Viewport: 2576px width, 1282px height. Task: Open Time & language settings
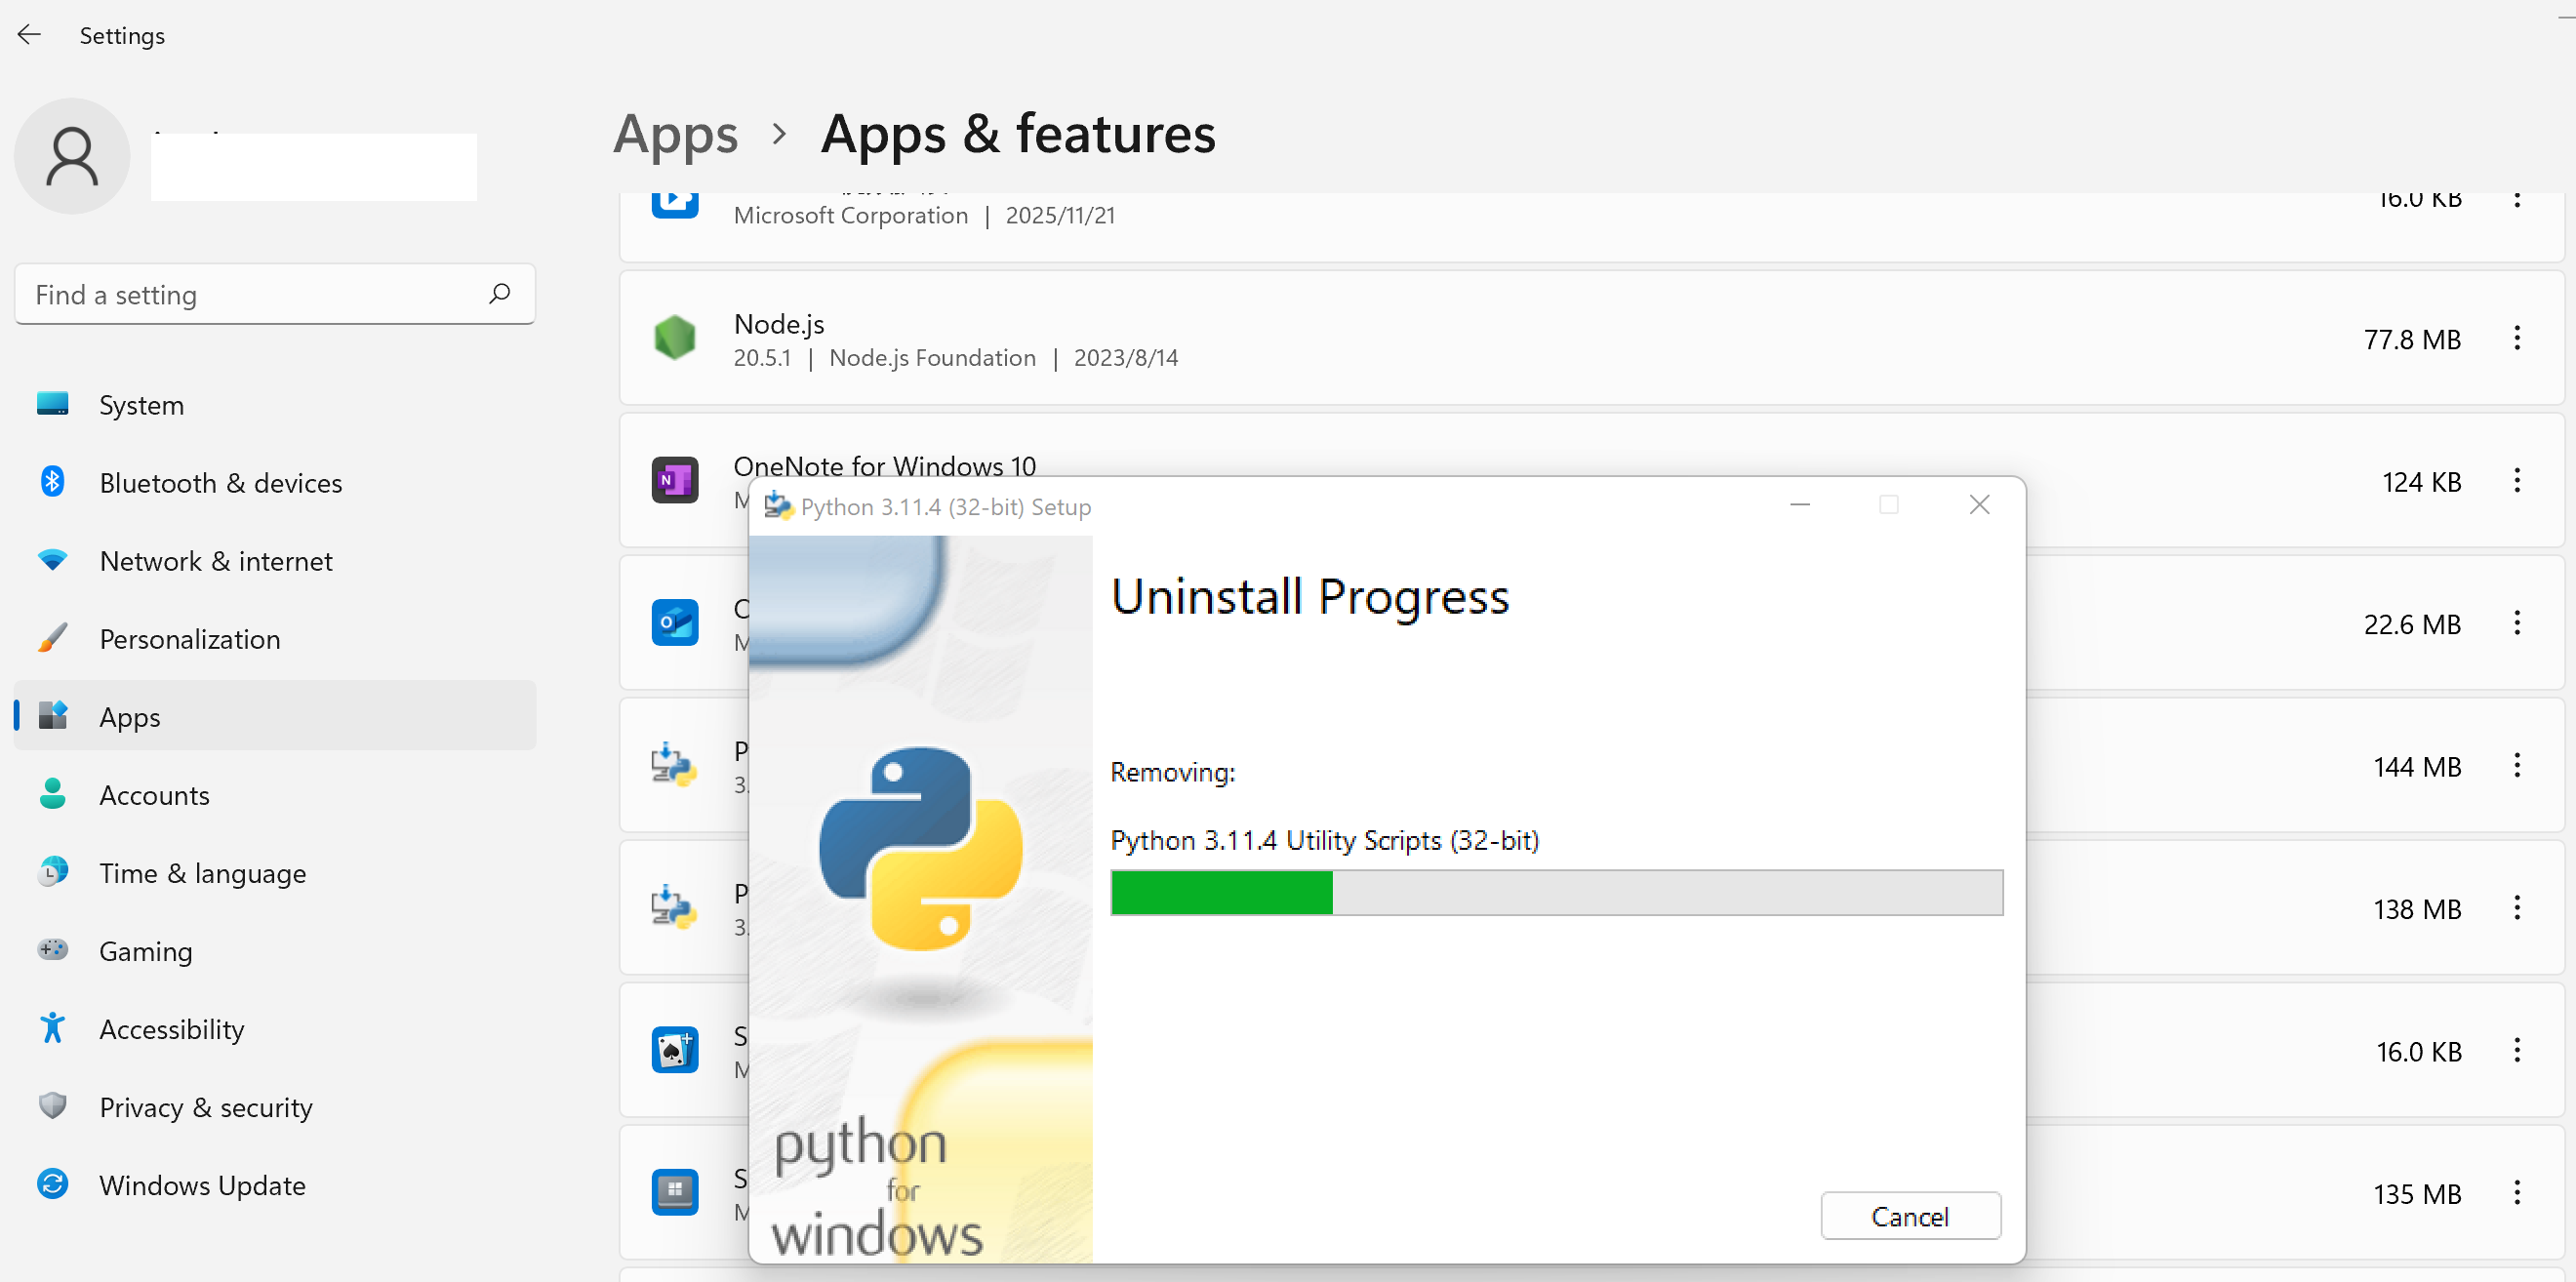click(275, 873)
